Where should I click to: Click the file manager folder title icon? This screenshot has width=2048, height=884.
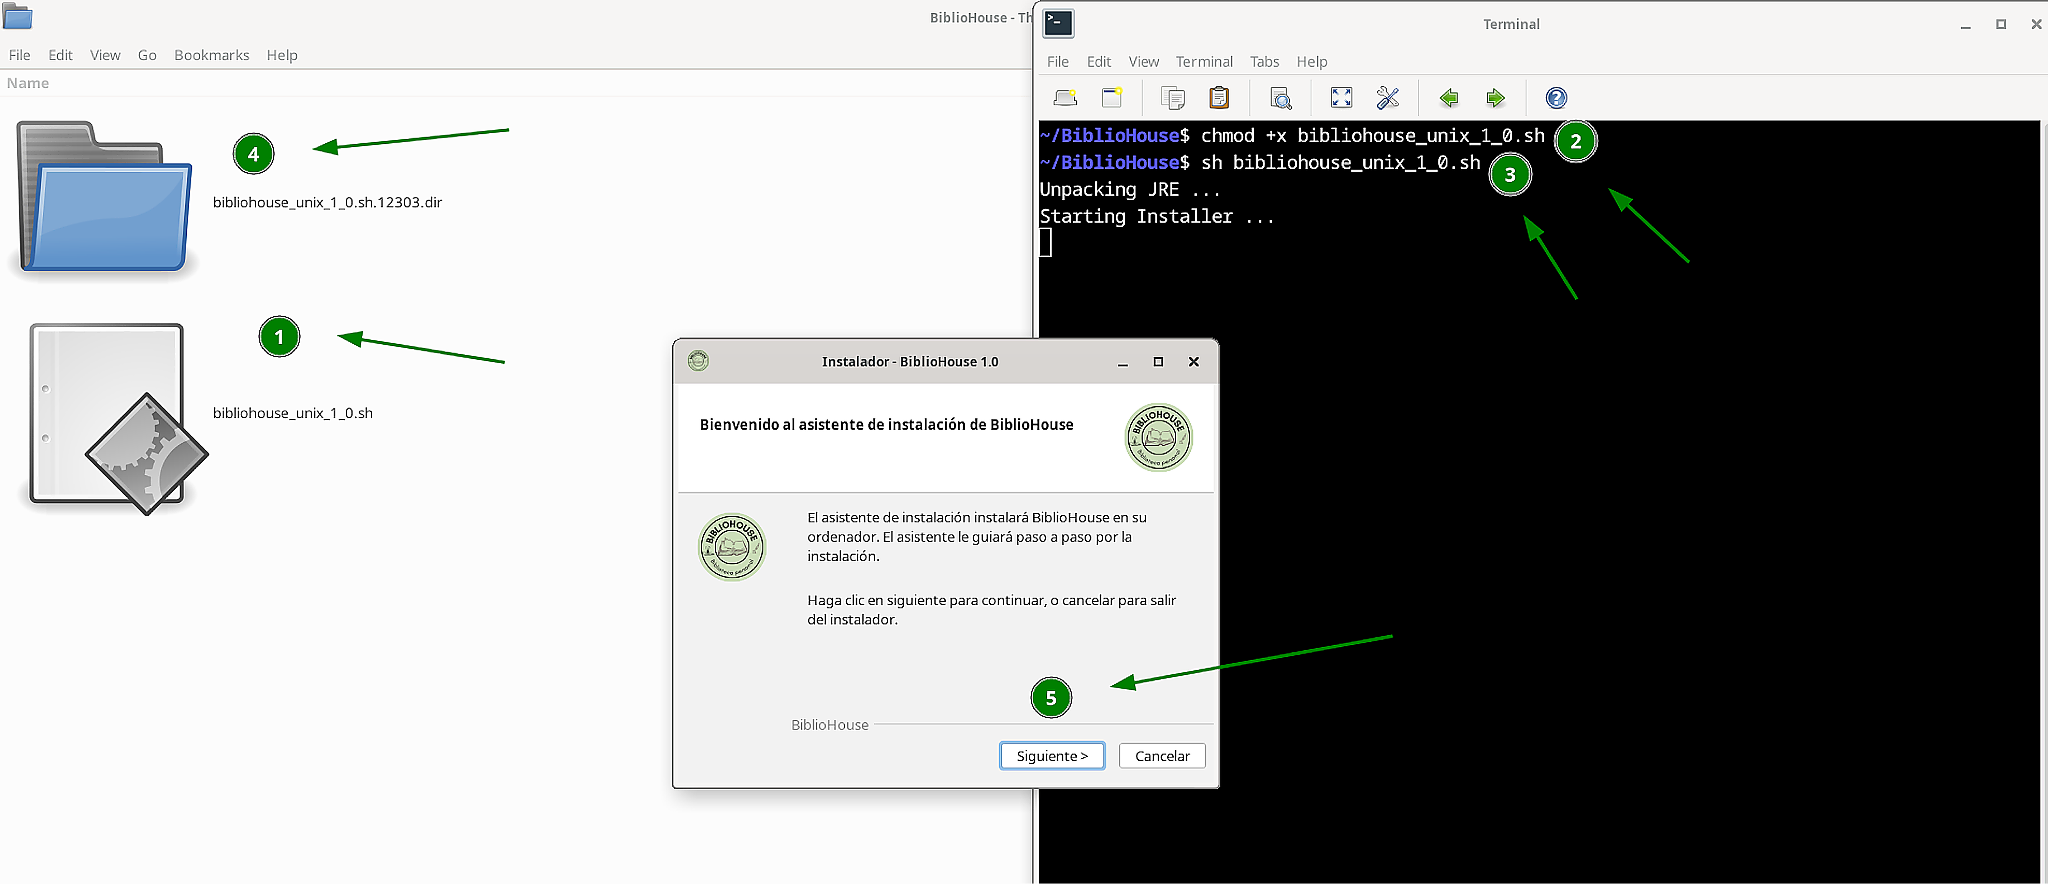tap(18, 16)
